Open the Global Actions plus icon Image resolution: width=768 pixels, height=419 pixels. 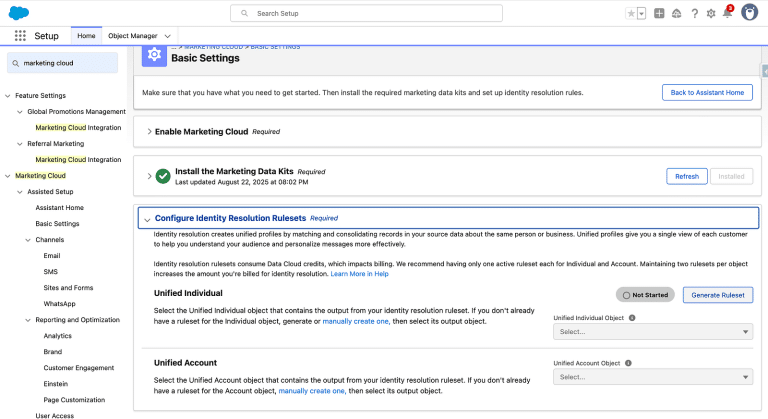[659, 13]
